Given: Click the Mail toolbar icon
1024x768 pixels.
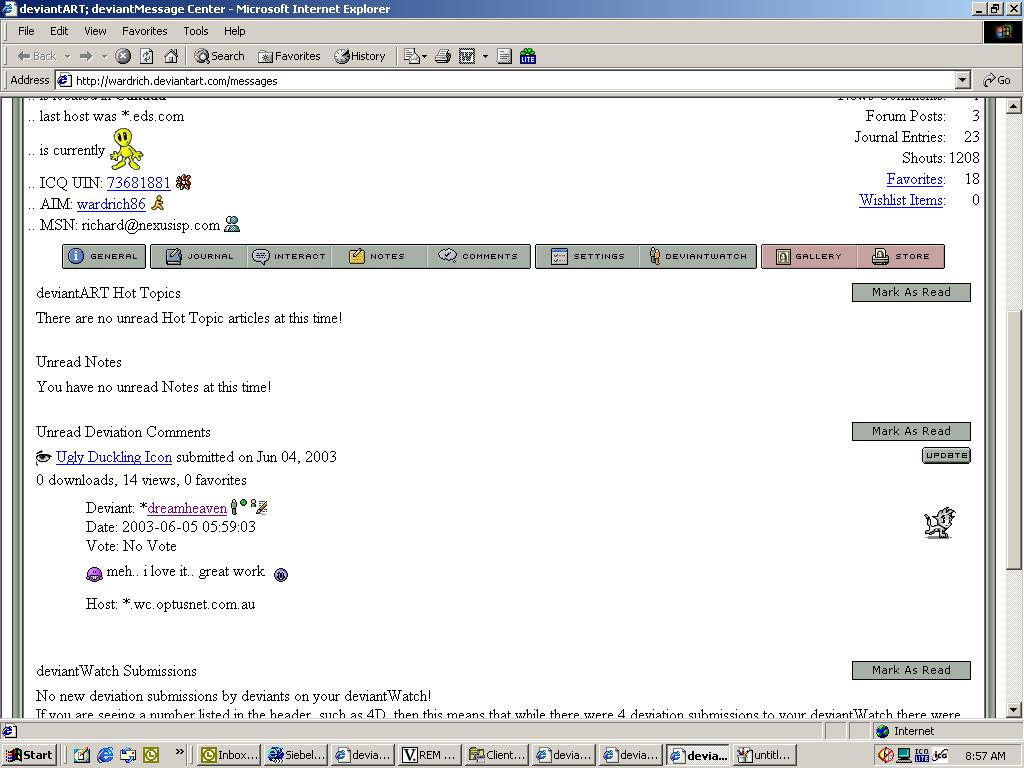Looking at the screenshot, I should tap(411, 56).
